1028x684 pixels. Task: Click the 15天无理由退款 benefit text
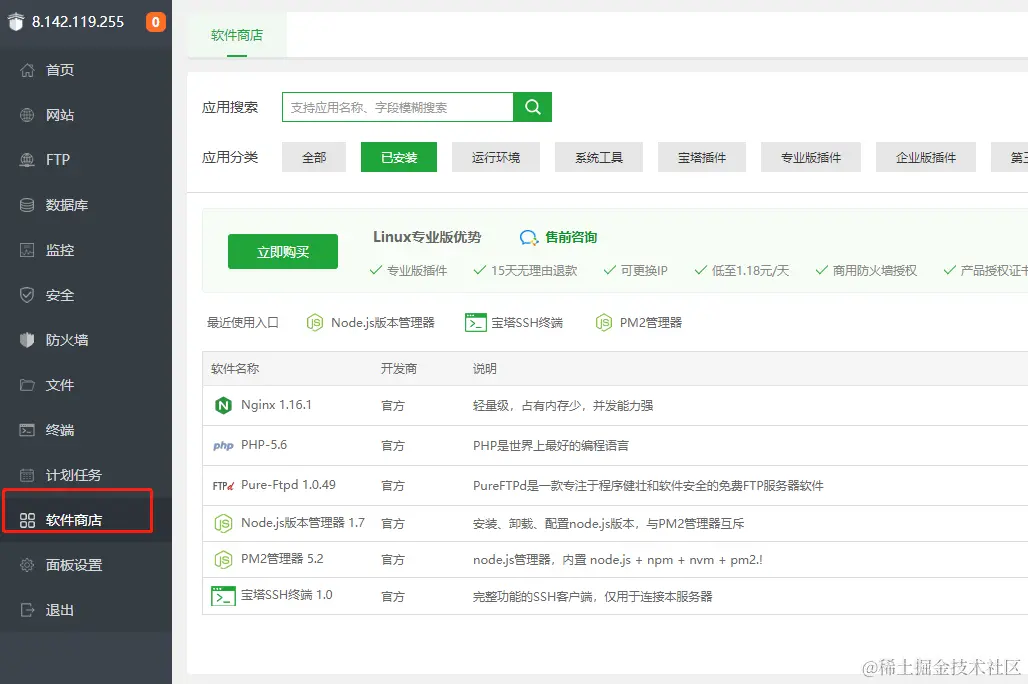tap(534, 271)
